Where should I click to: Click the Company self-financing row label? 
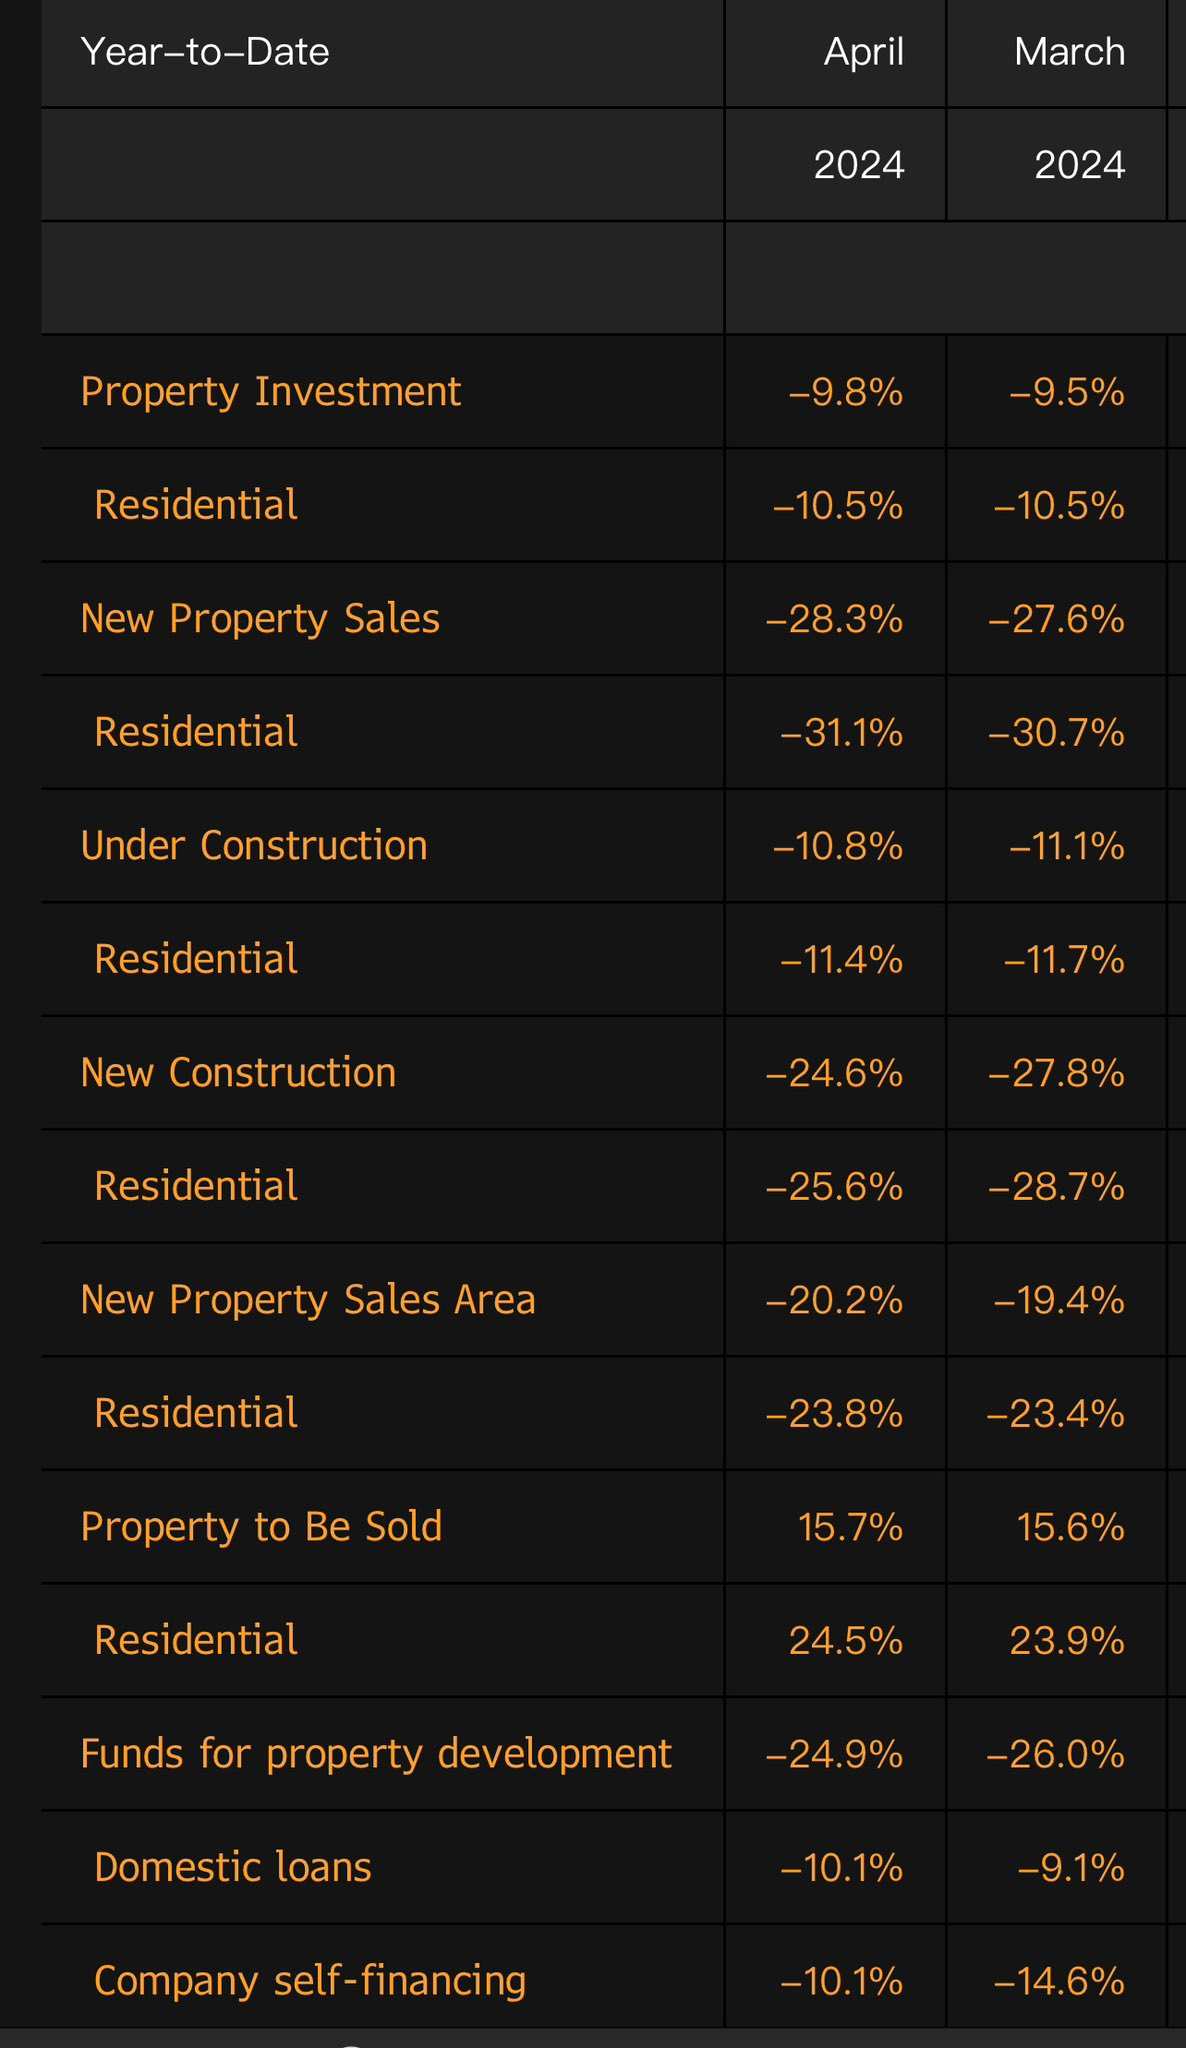click(310, 1981)
